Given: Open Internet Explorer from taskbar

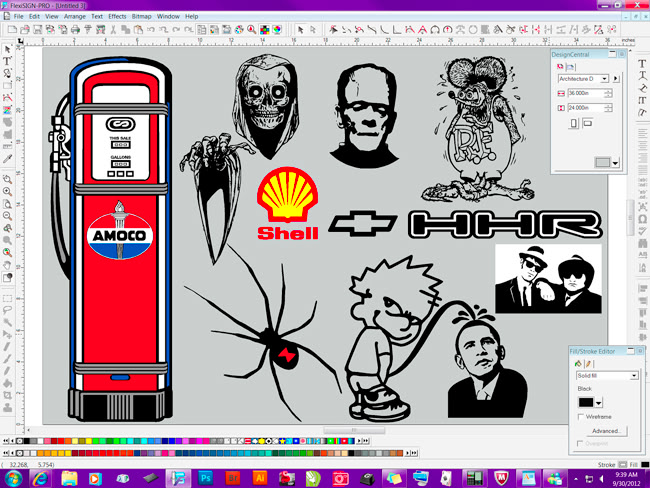Looking at the screenshot, I should (40, 478).
